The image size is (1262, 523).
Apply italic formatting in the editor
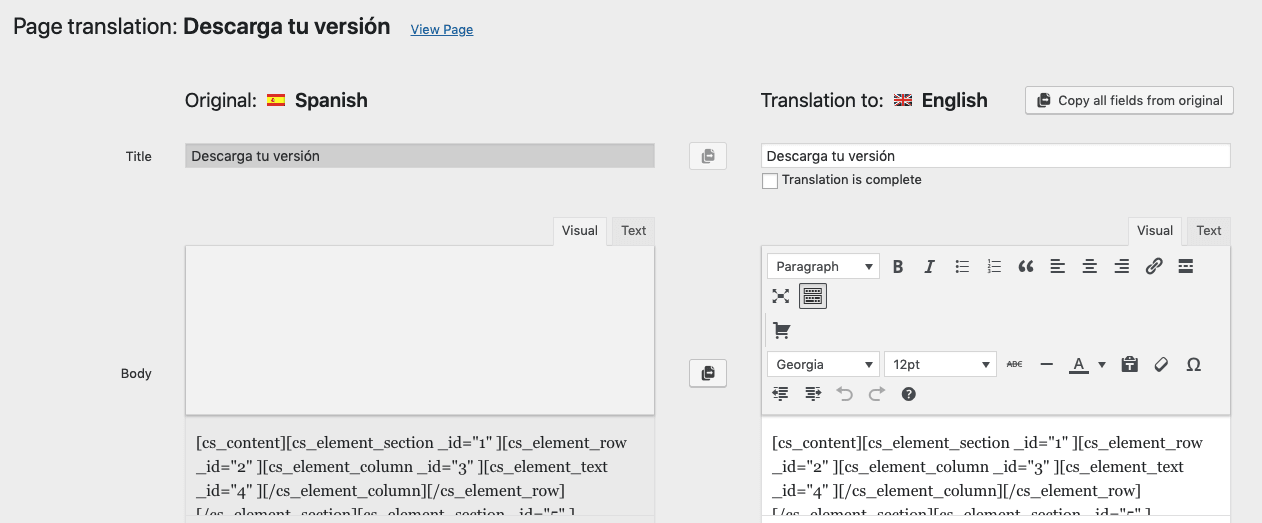[x=929, y=266]
